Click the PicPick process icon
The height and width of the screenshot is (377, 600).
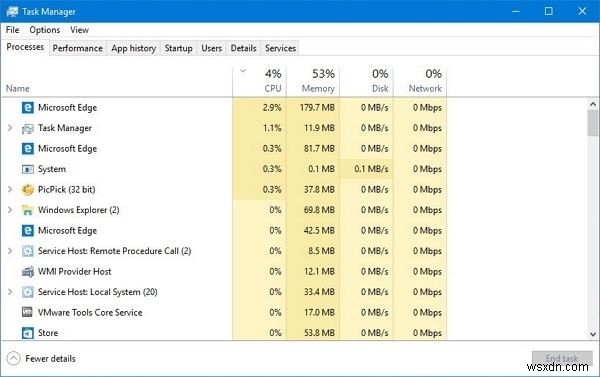pyautogui.click(x=28, y=189)
